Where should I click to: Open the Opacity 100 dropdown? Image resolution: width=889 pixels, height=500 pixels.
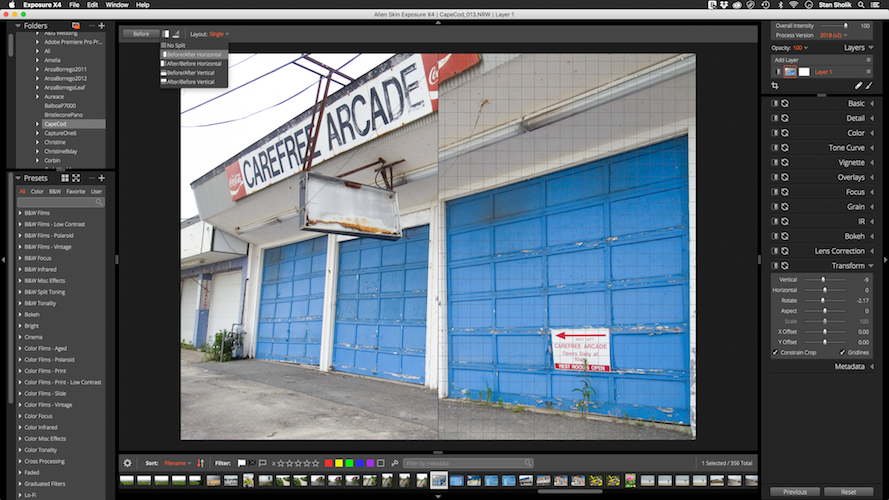[x=800, y=48]
